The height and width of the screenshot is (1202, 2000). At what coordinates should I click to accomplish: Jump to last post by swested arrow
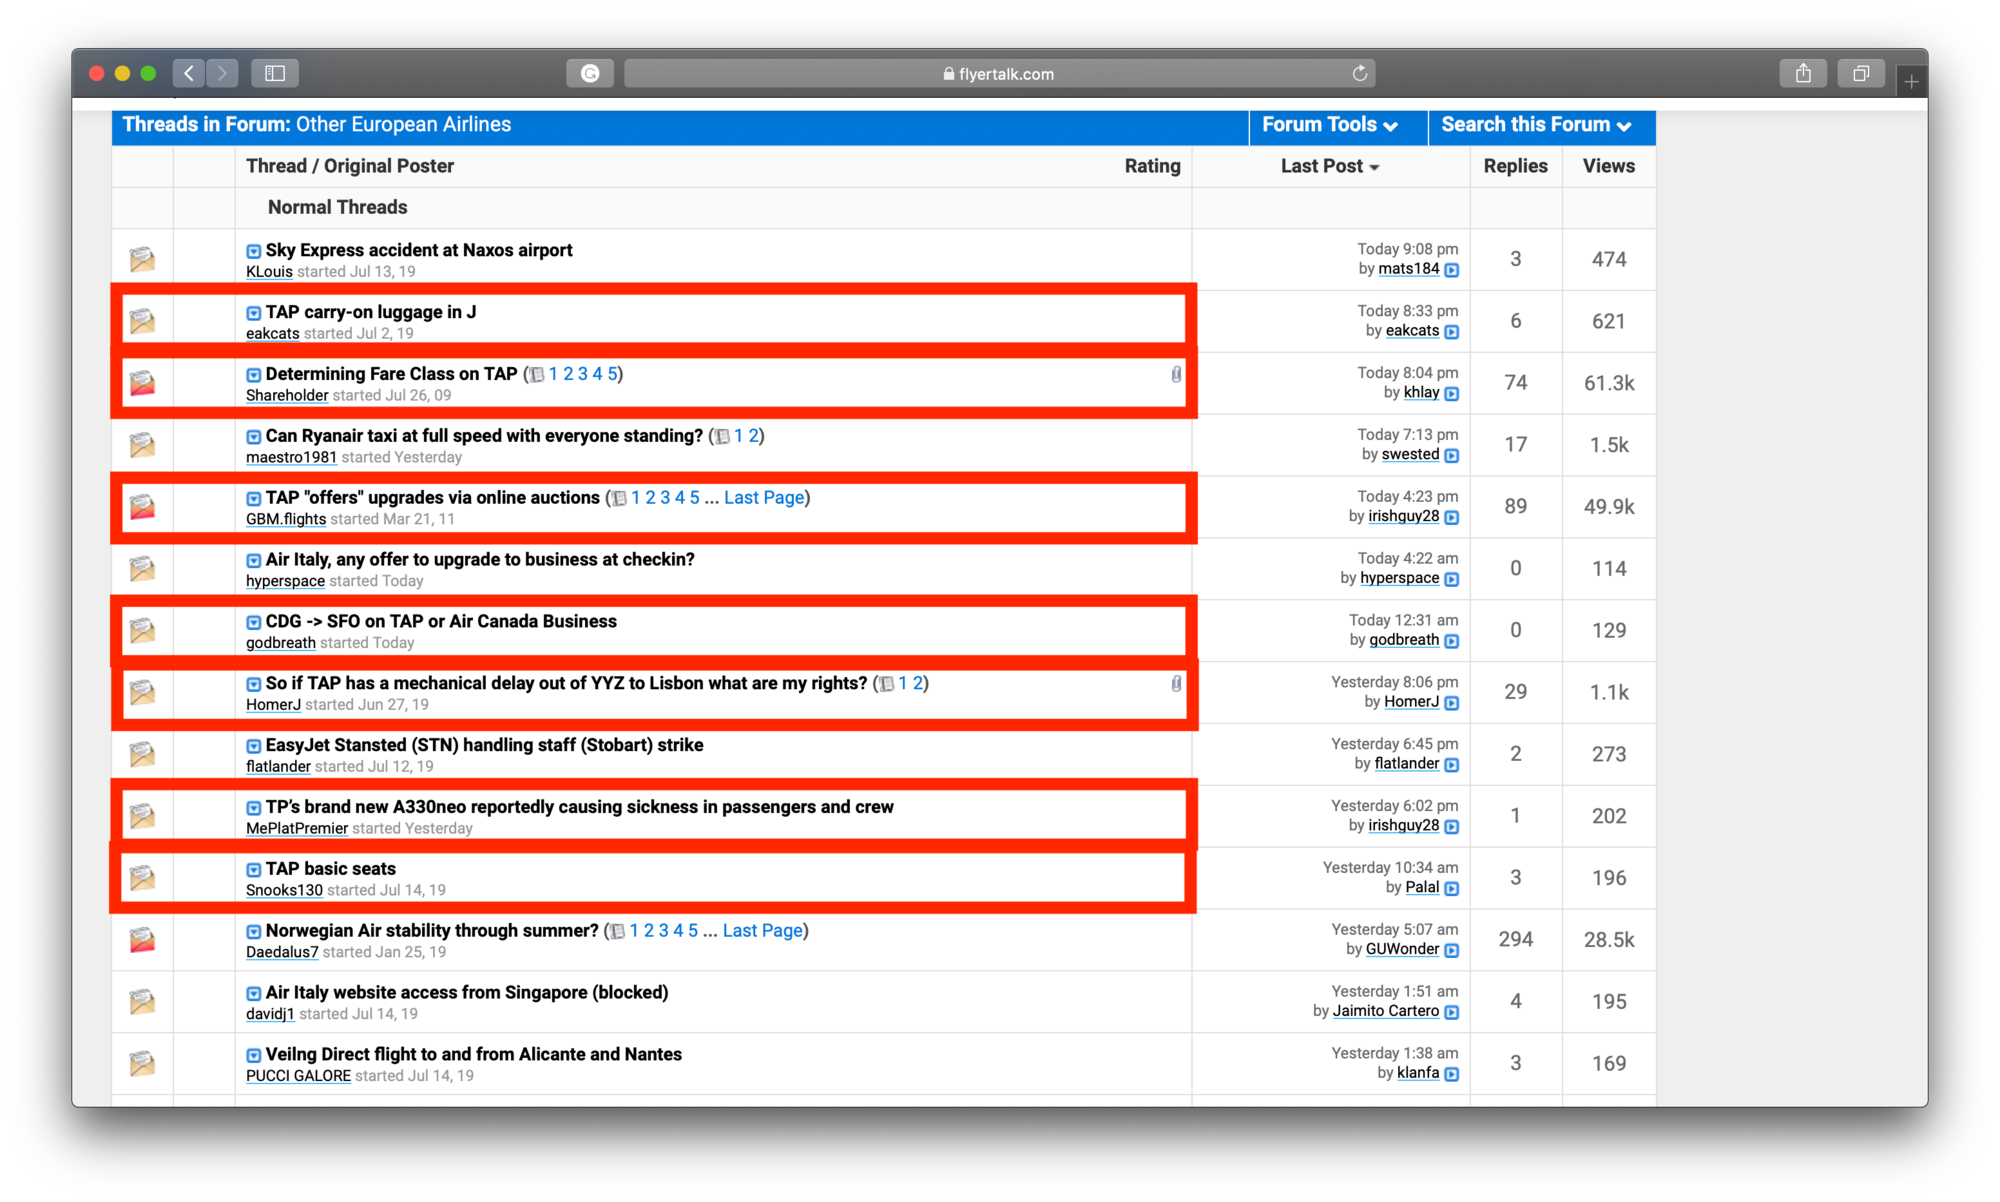pyautogui.click(x=1452, y=456)
